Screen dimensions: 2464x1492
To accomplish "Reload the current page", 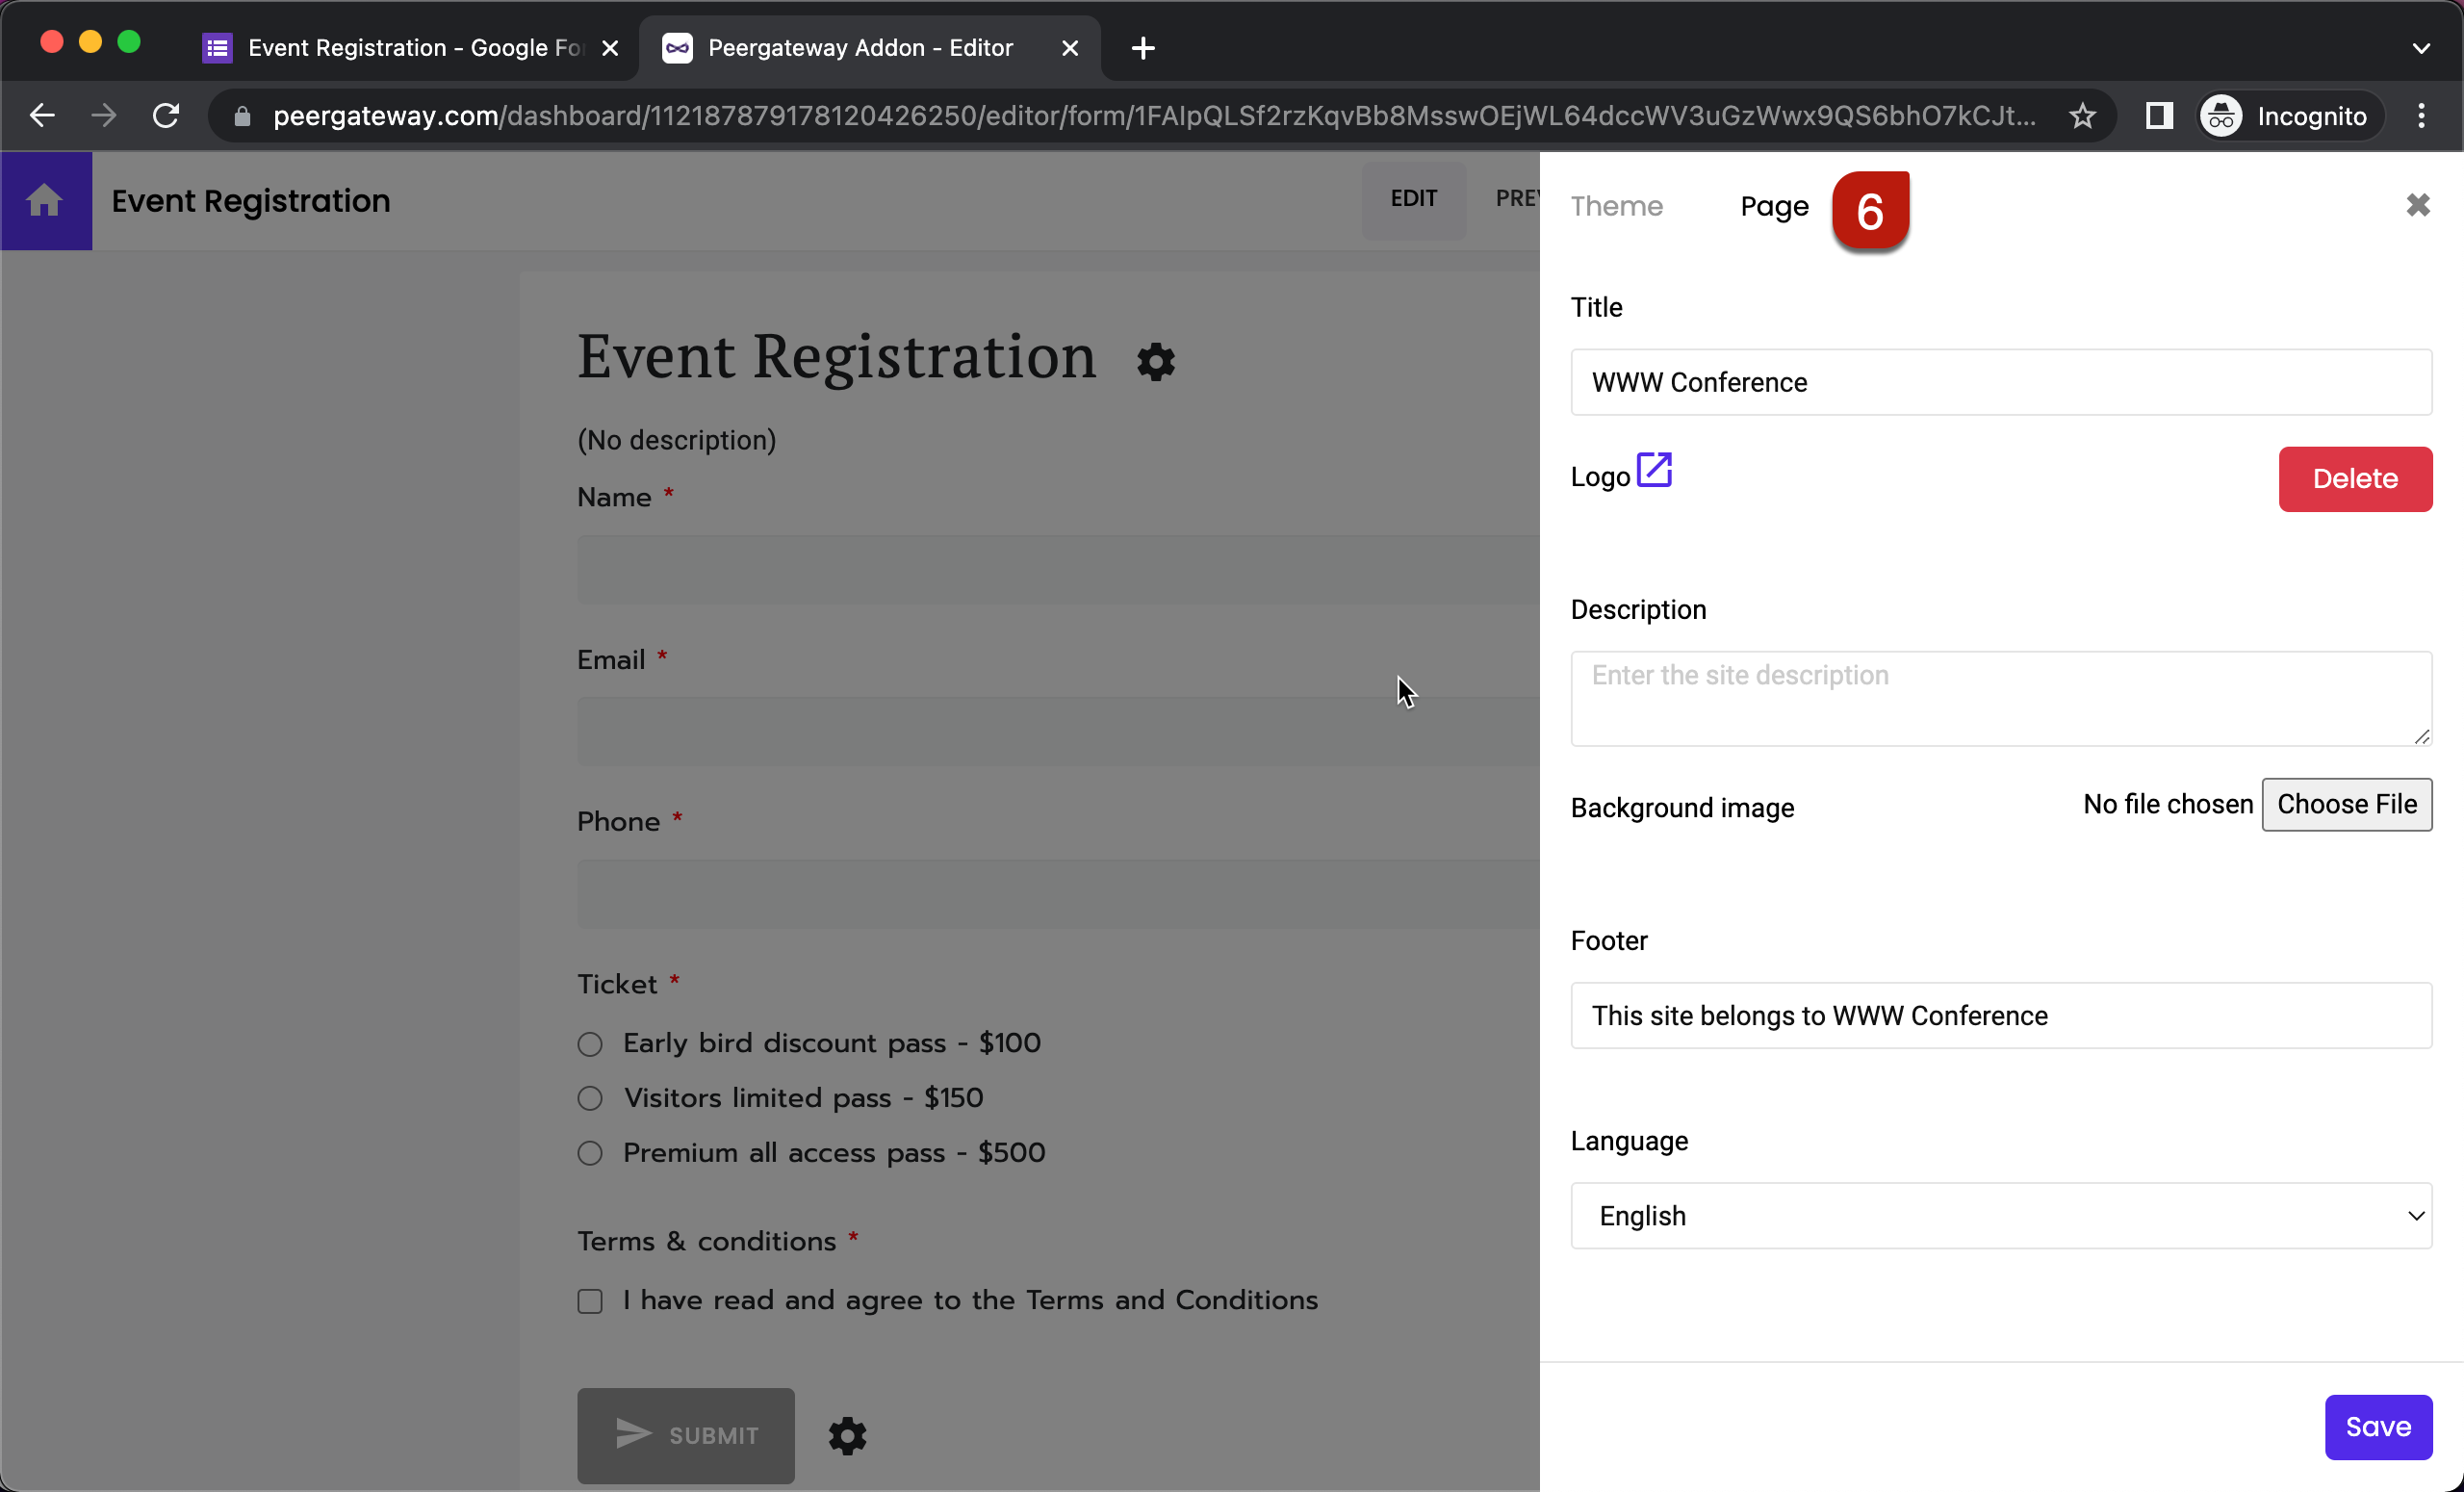I will pos(166,115).
